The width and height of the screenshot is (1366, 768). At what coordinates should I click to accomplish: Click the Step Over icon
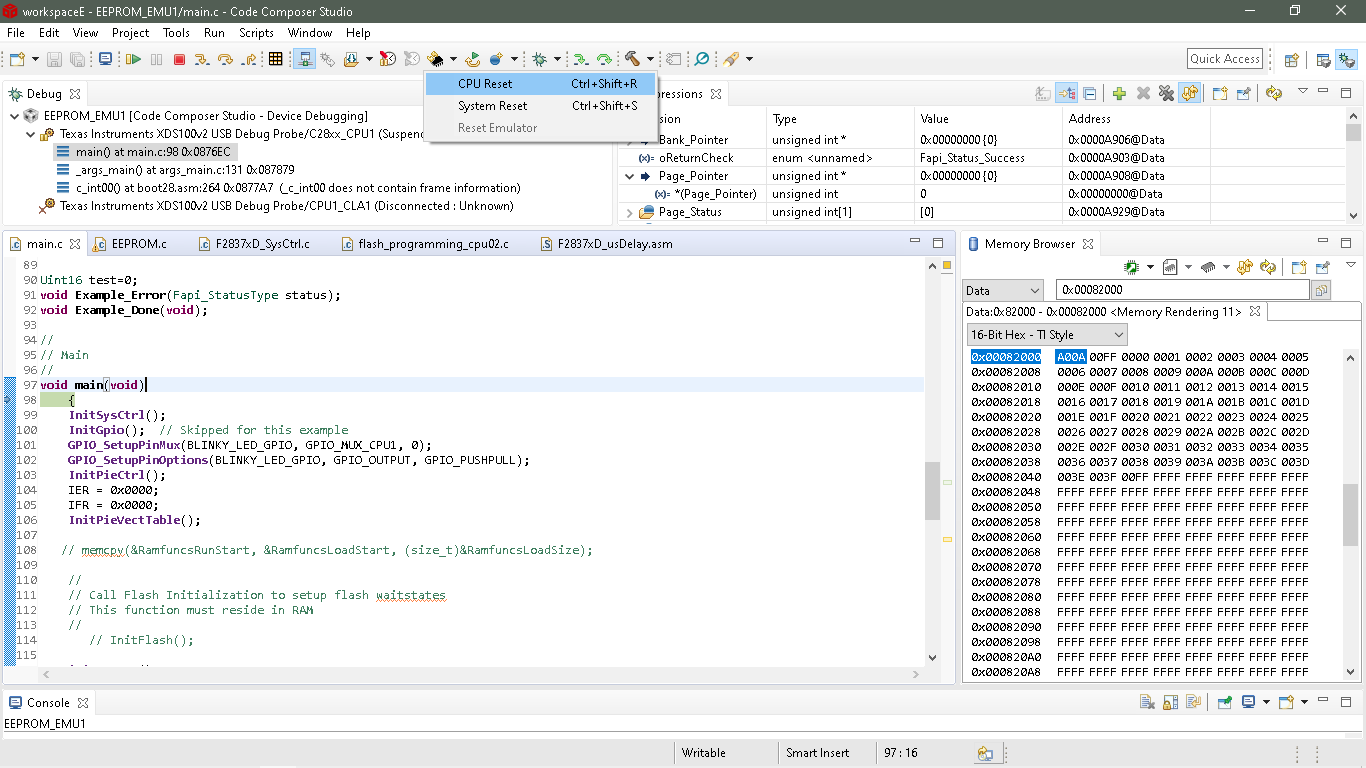coord(225,59)
